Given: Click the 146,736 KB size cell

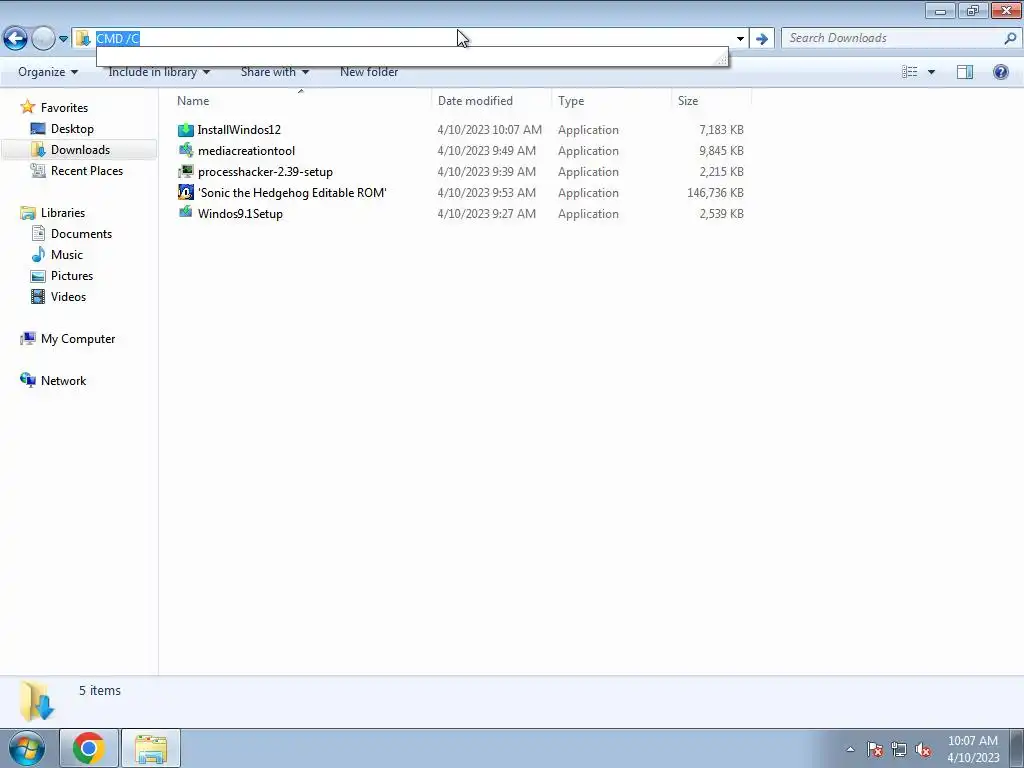Looking at the screenshot, I should pyautogui.click(x=715, y=193).
